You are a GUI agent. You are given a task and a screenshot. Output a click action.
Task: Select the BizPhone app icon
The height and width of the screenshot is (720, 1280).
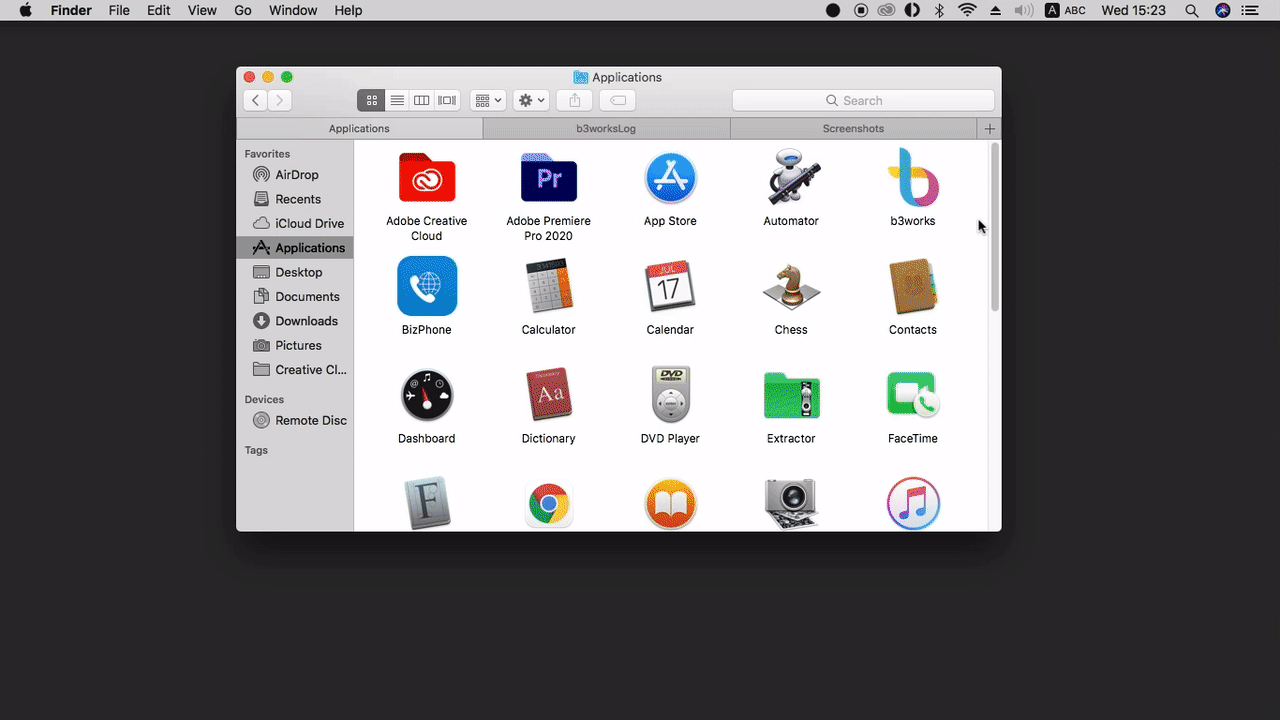tap(427, 286)
